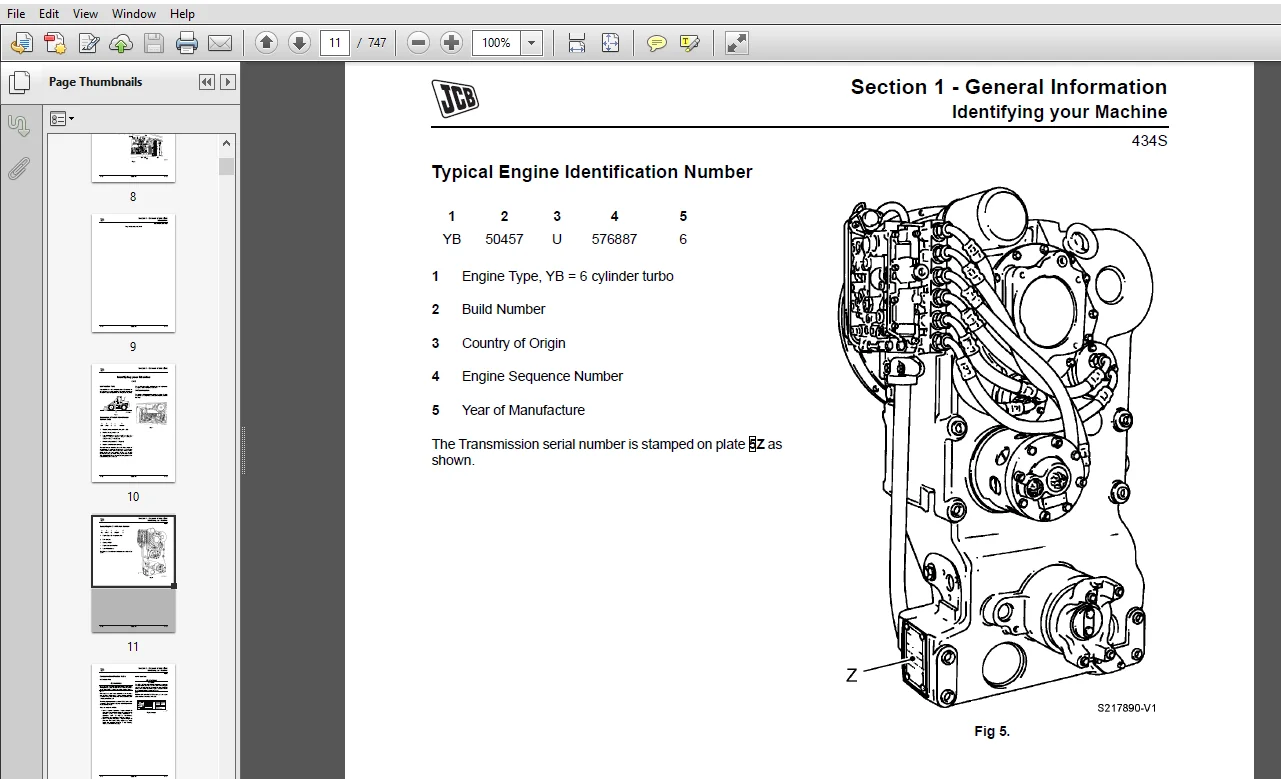The width and height of the screenshot is (1281, 779).
Task: Click the thumbnail panel scrollbar handle
Action: (227, 166)
